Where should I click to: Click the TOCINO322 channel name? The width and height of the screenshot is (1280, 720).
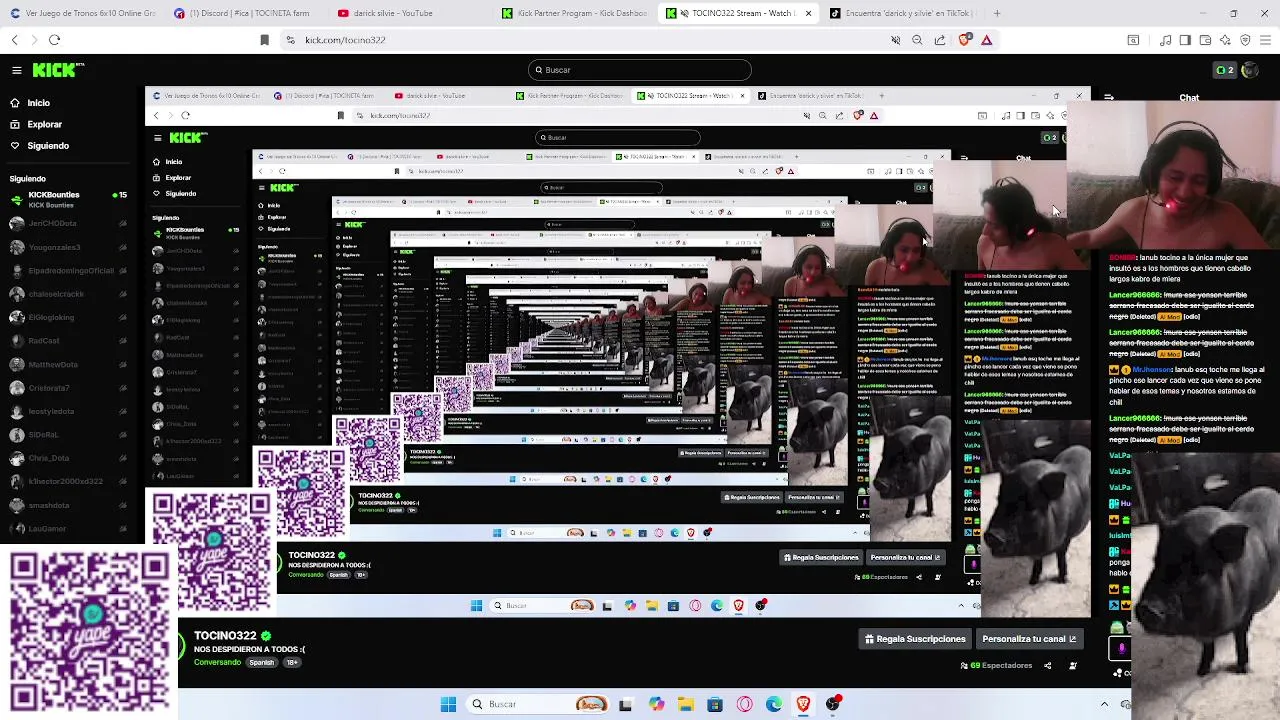click(225, 636)
